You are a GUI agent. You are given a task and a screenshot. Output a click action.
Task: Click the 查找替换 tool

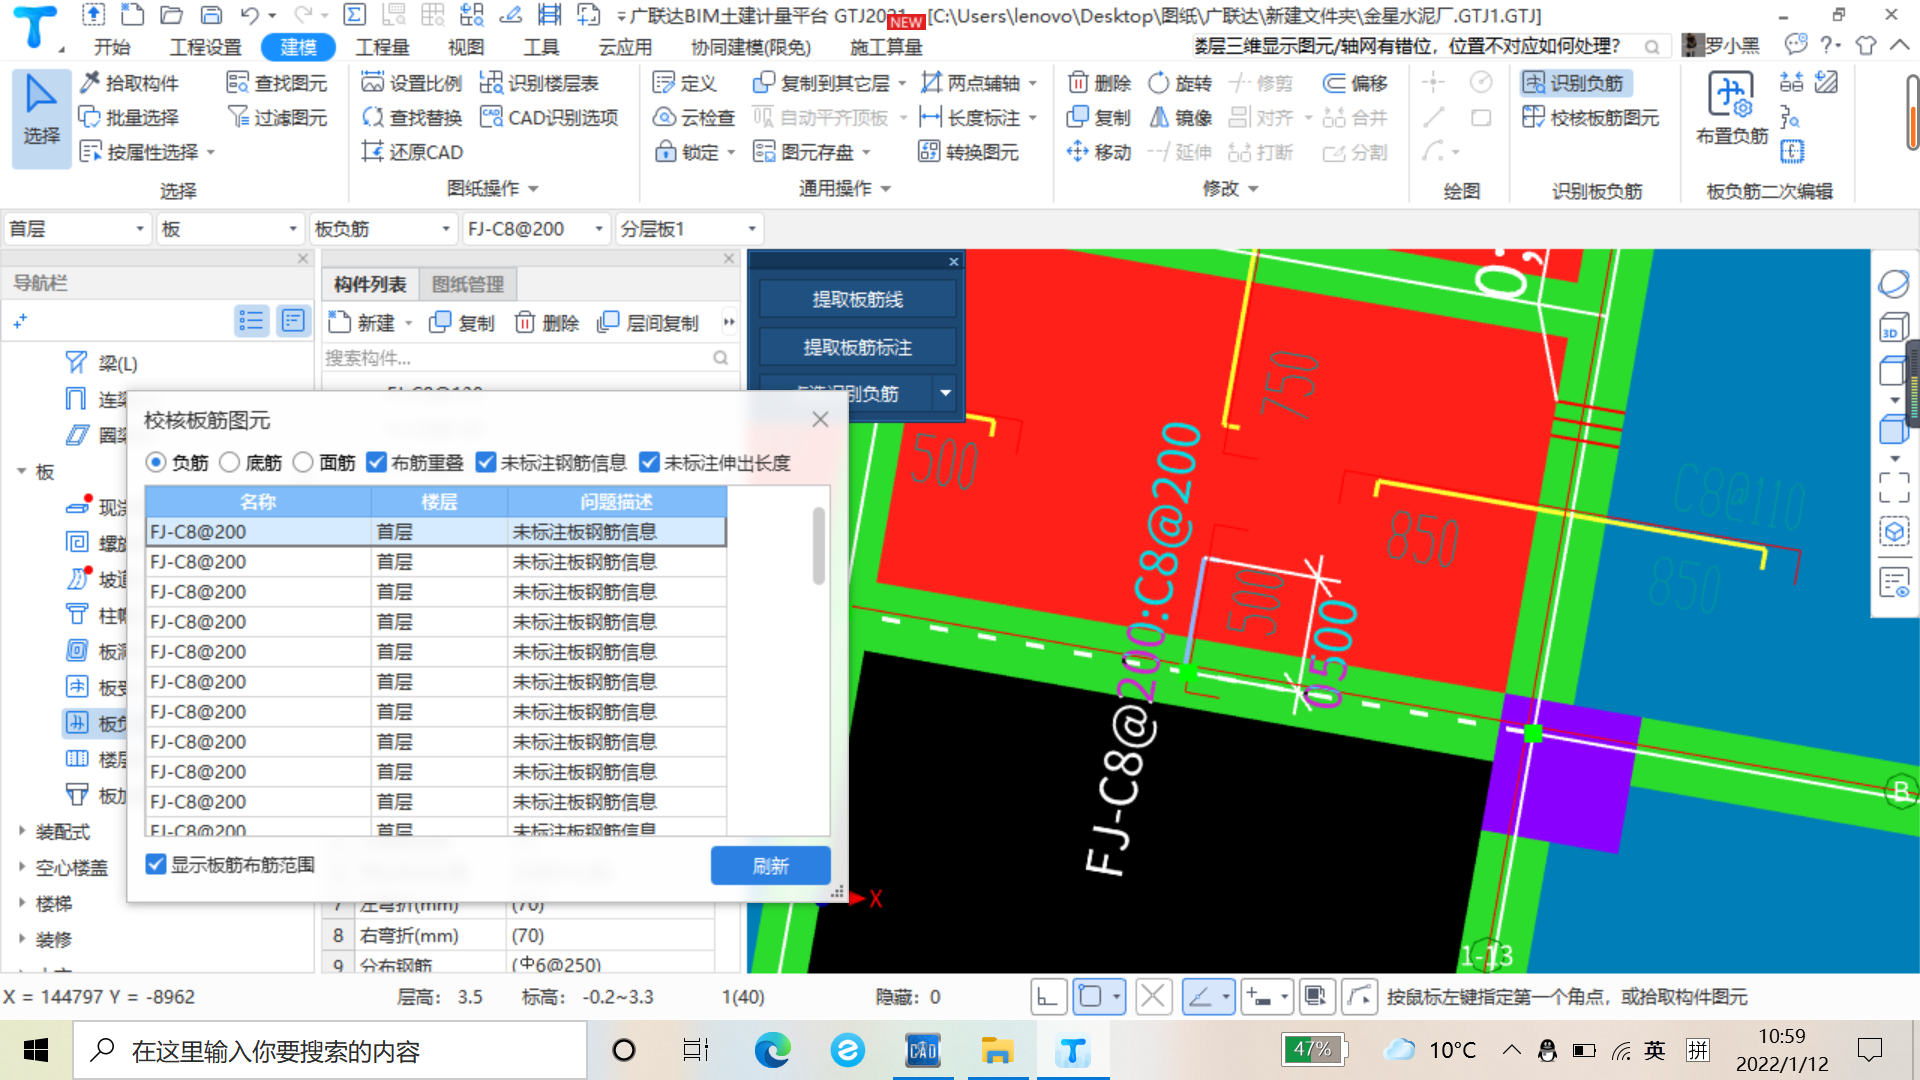pyautogui.click(x=412, y=117)
